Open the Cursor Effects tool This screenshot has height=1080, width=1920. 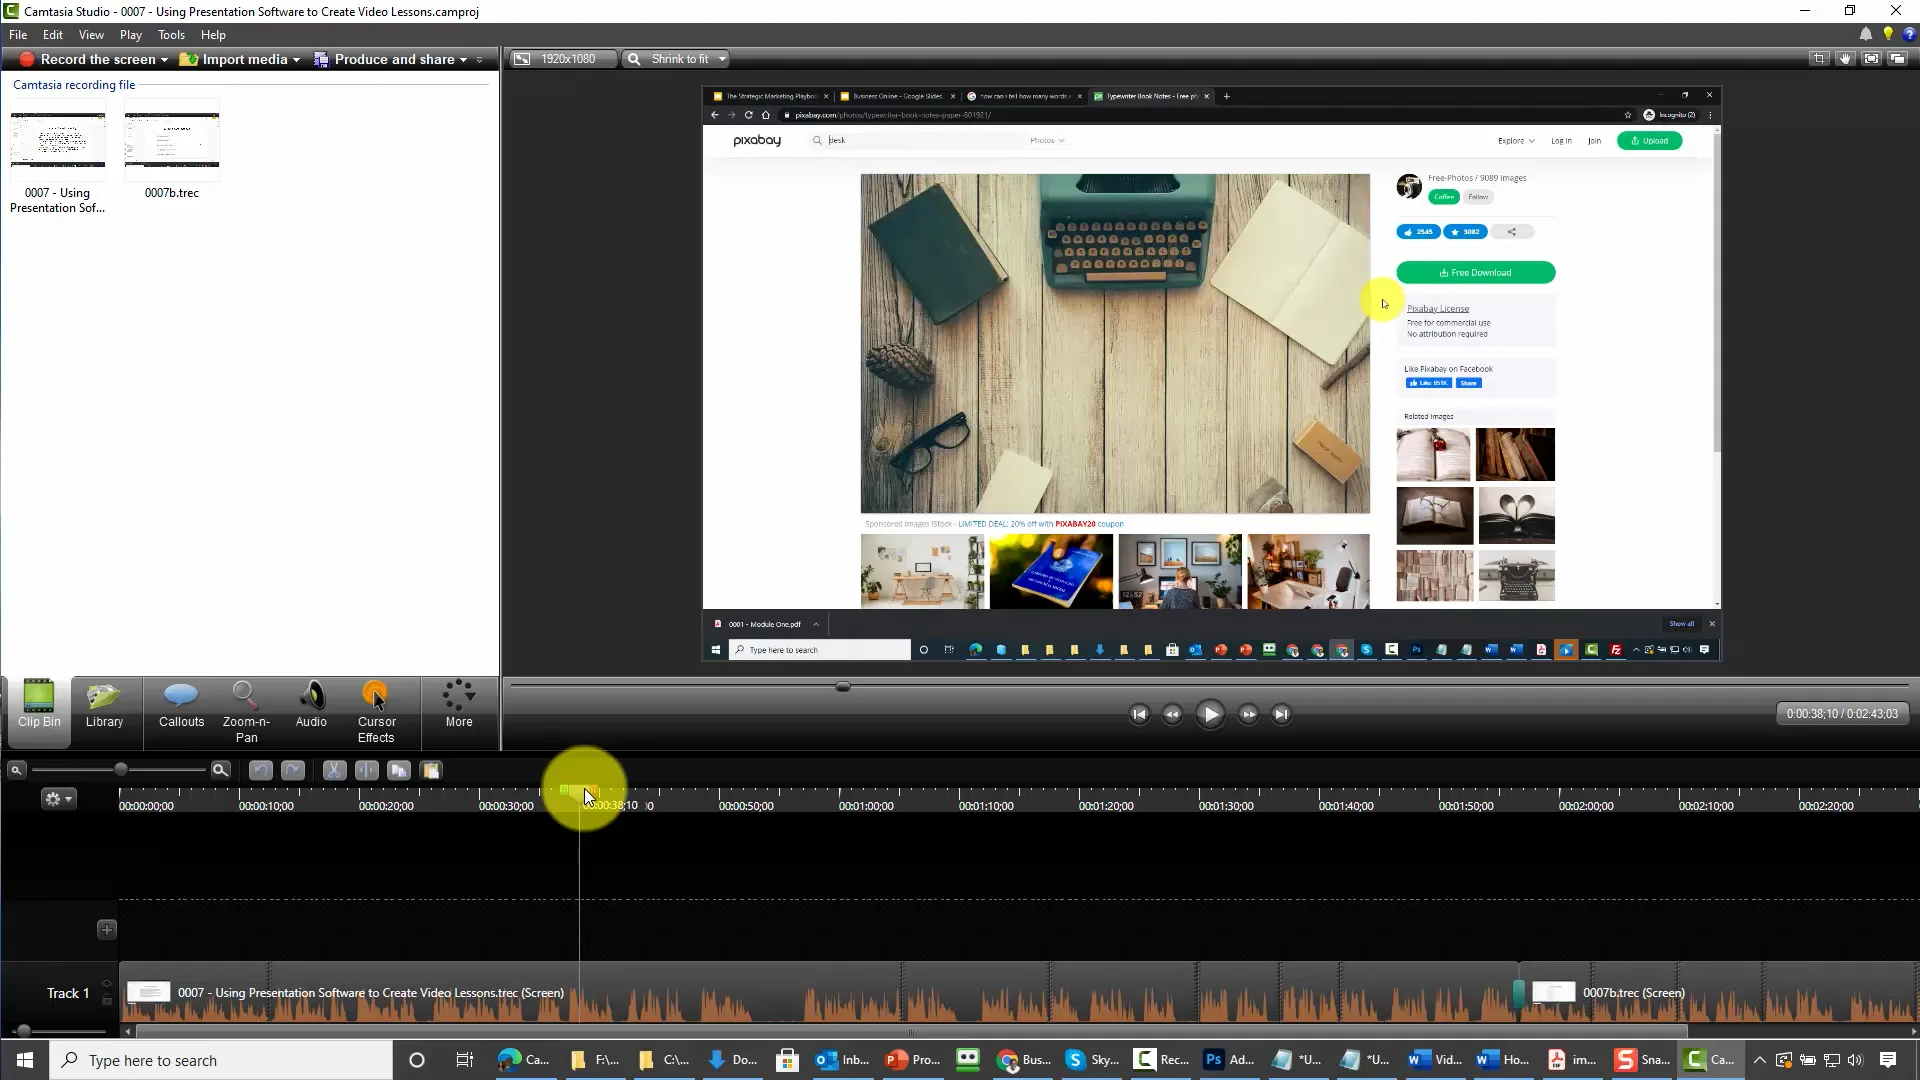(376, 712)
